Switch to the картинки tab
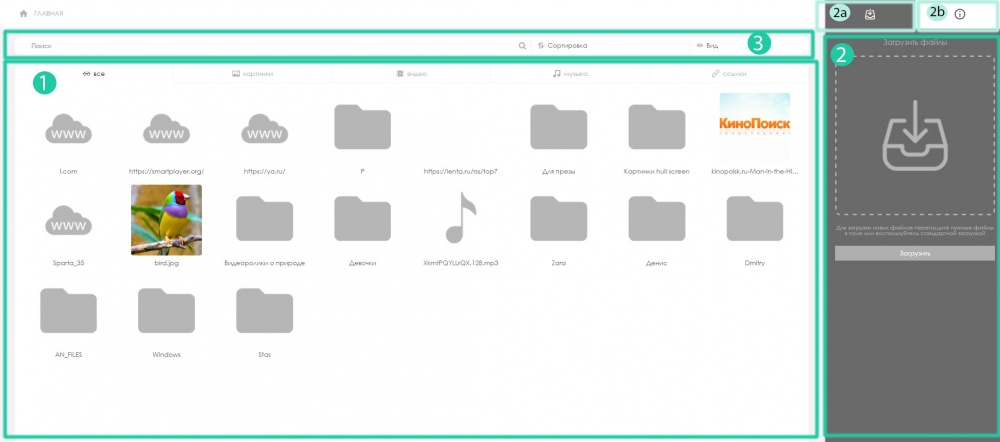This screenshot has width=1000, height=442. pyautogui.click(x=252, y=74)
